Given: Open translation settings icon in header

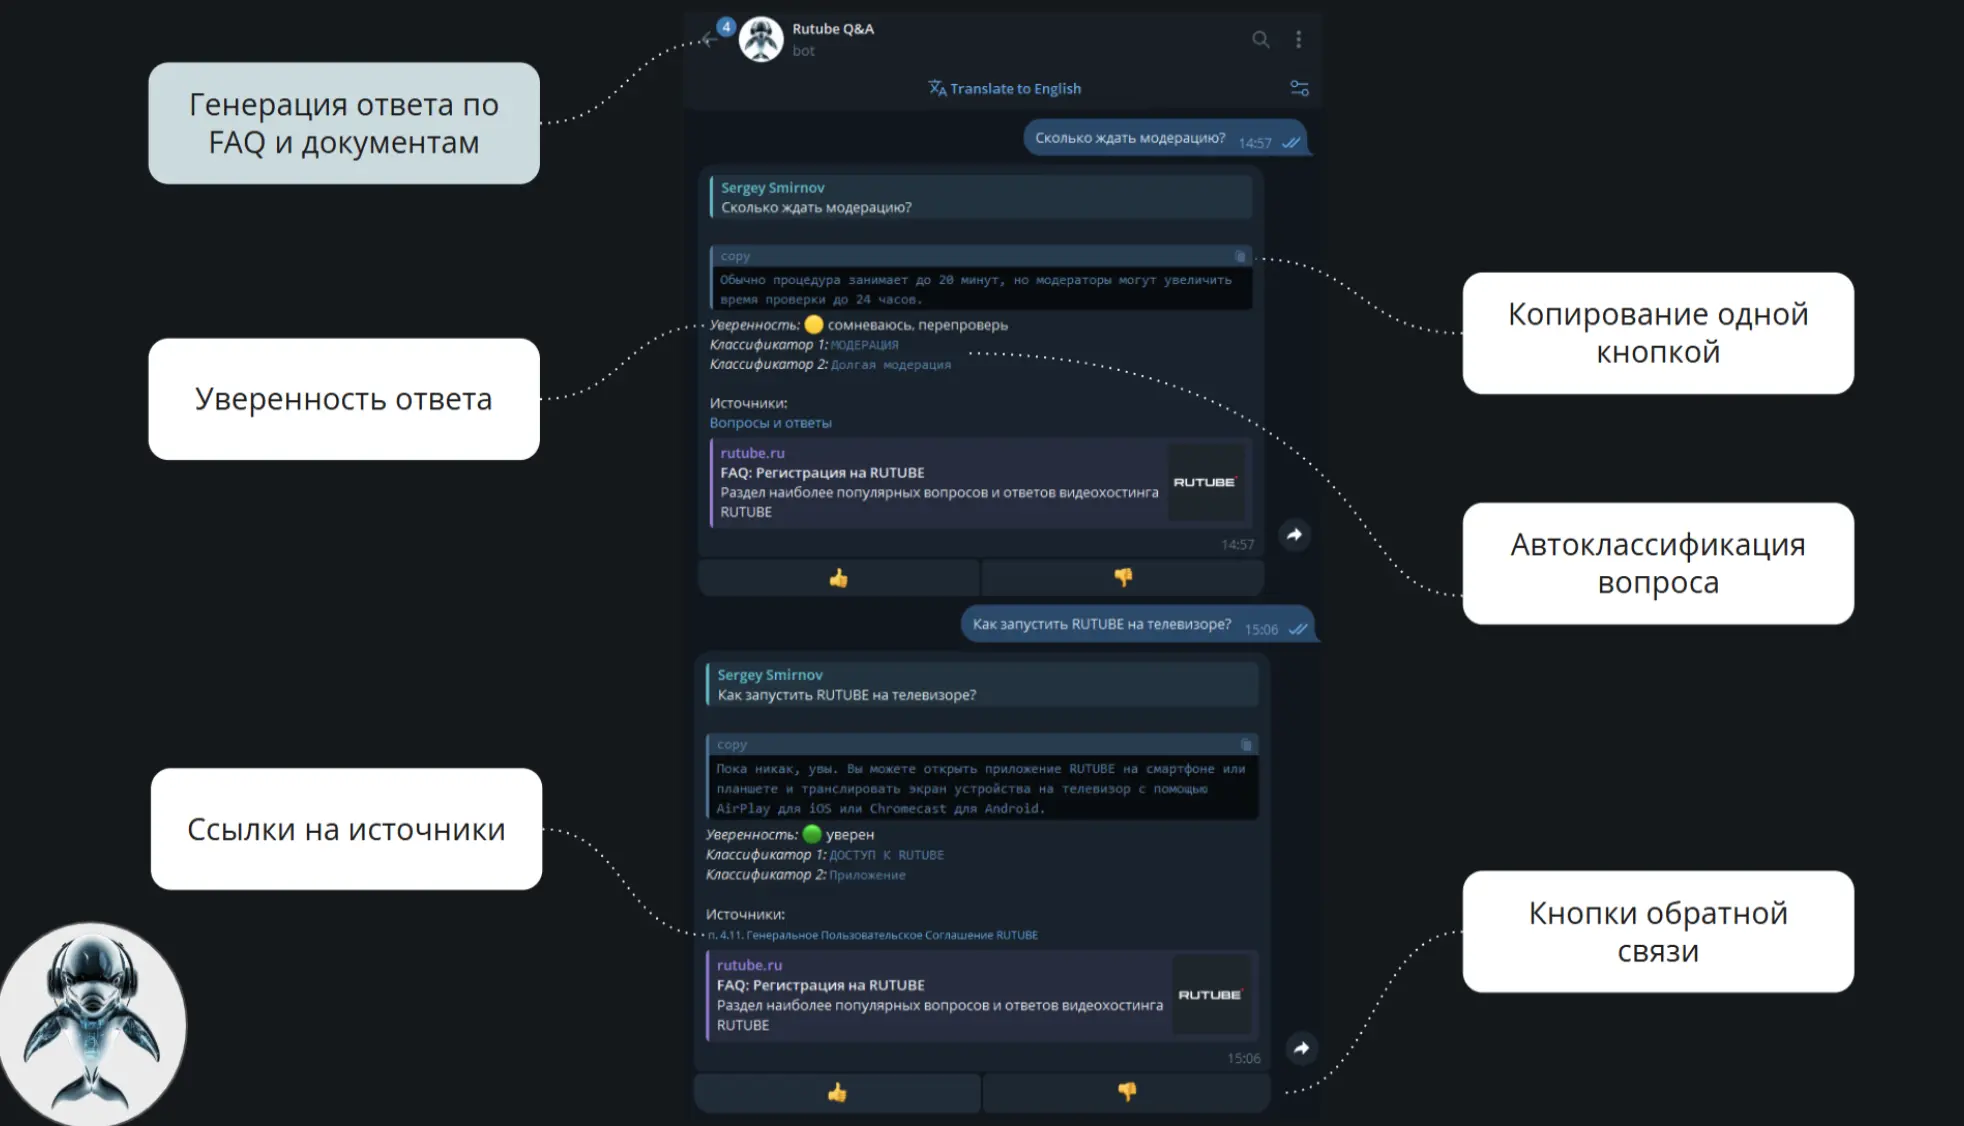Looking at the screenshot, I should (x=1299, y=89).
